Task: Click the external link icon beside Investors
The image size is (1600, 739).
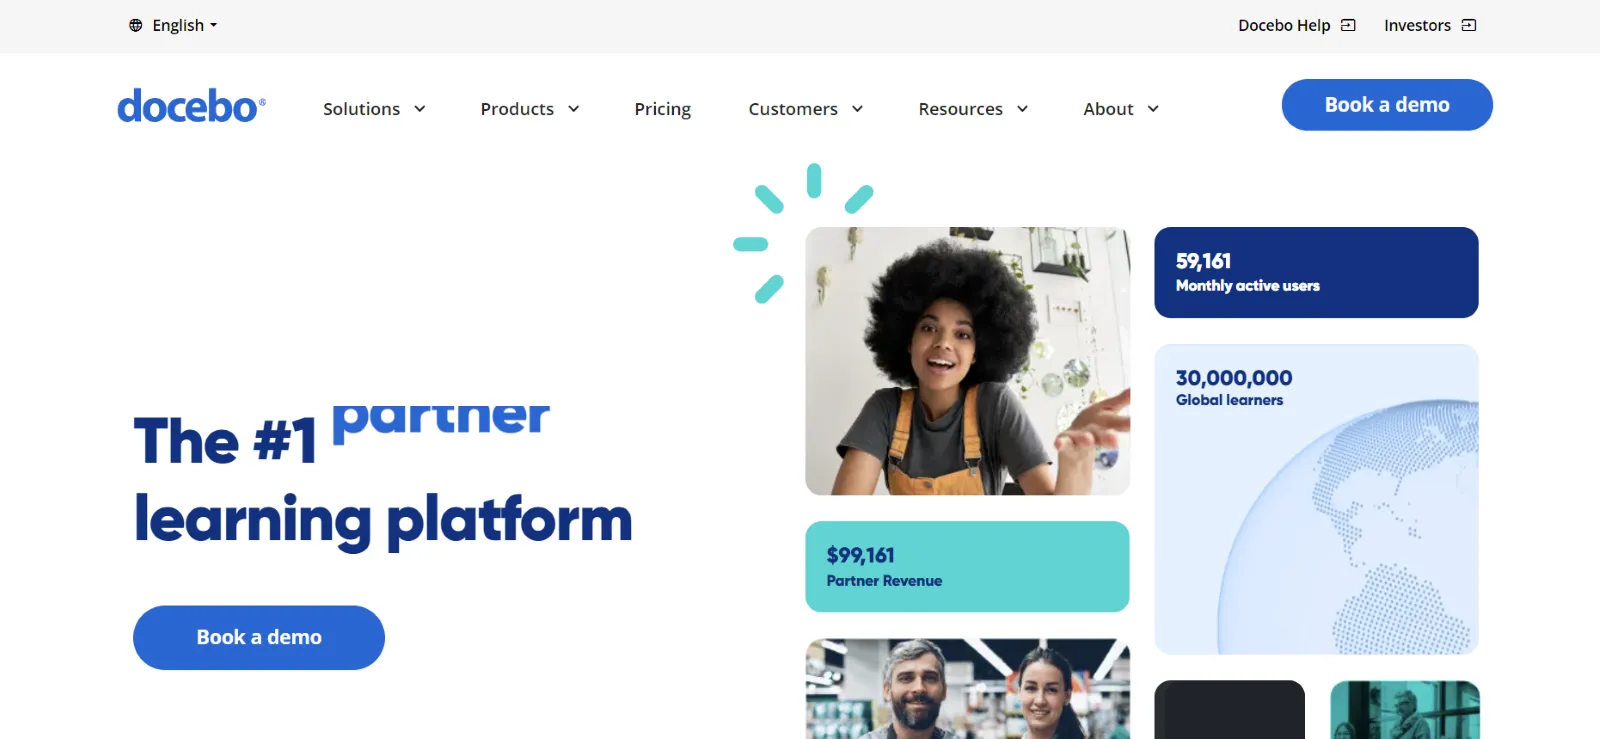Action: (1469, 25)
